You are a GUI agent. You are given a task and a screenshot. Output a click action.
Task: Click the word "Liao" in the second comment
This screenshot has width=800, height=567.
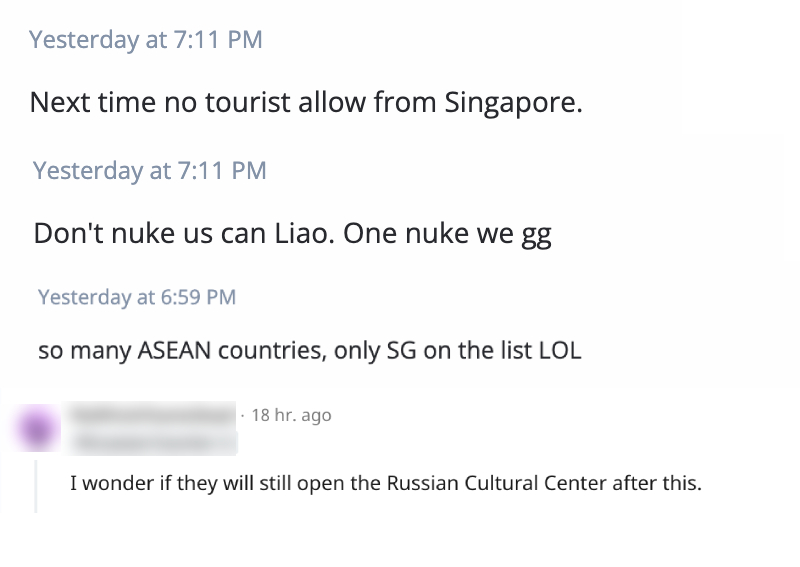pyautogui.click(x=305, y=234)
